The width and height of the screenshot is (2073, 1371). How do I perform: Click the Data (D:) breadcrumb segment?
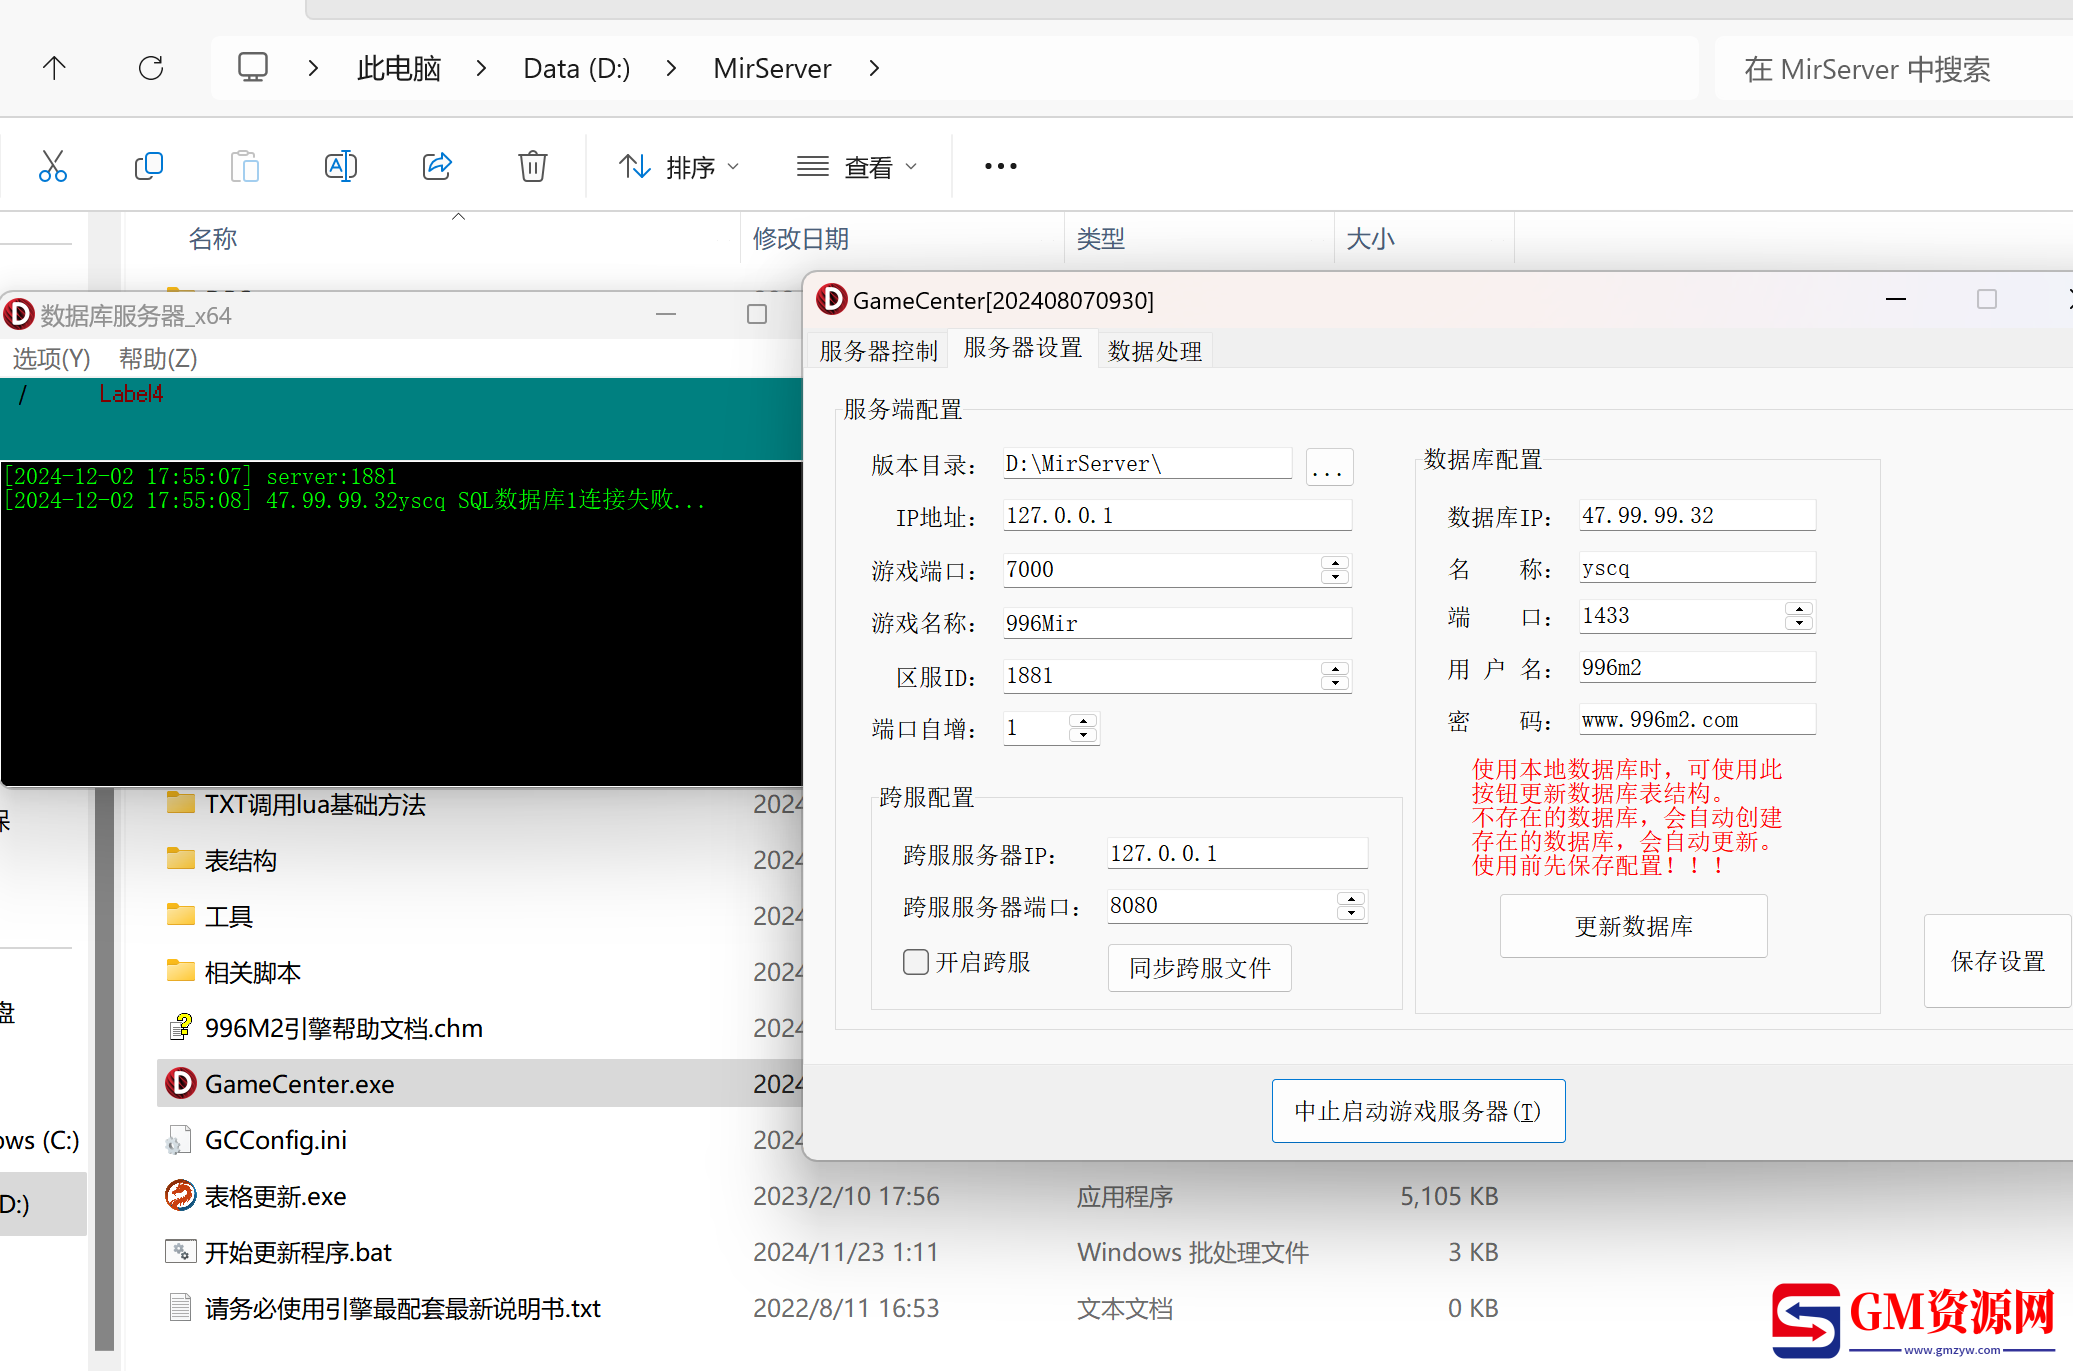pos(577,68)
